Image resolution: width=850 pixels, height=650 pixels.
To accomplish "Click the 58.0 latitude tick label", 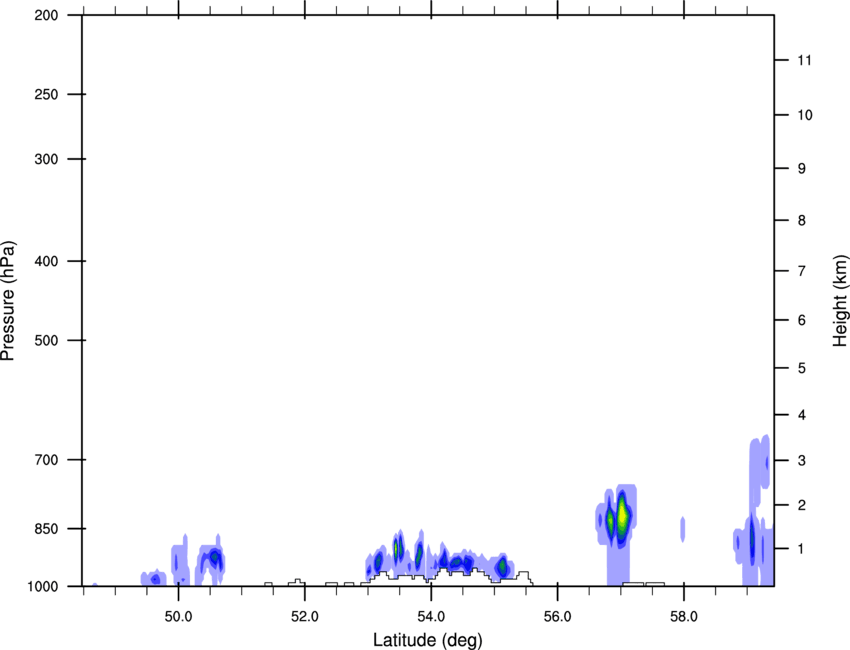I will [684, 617].
